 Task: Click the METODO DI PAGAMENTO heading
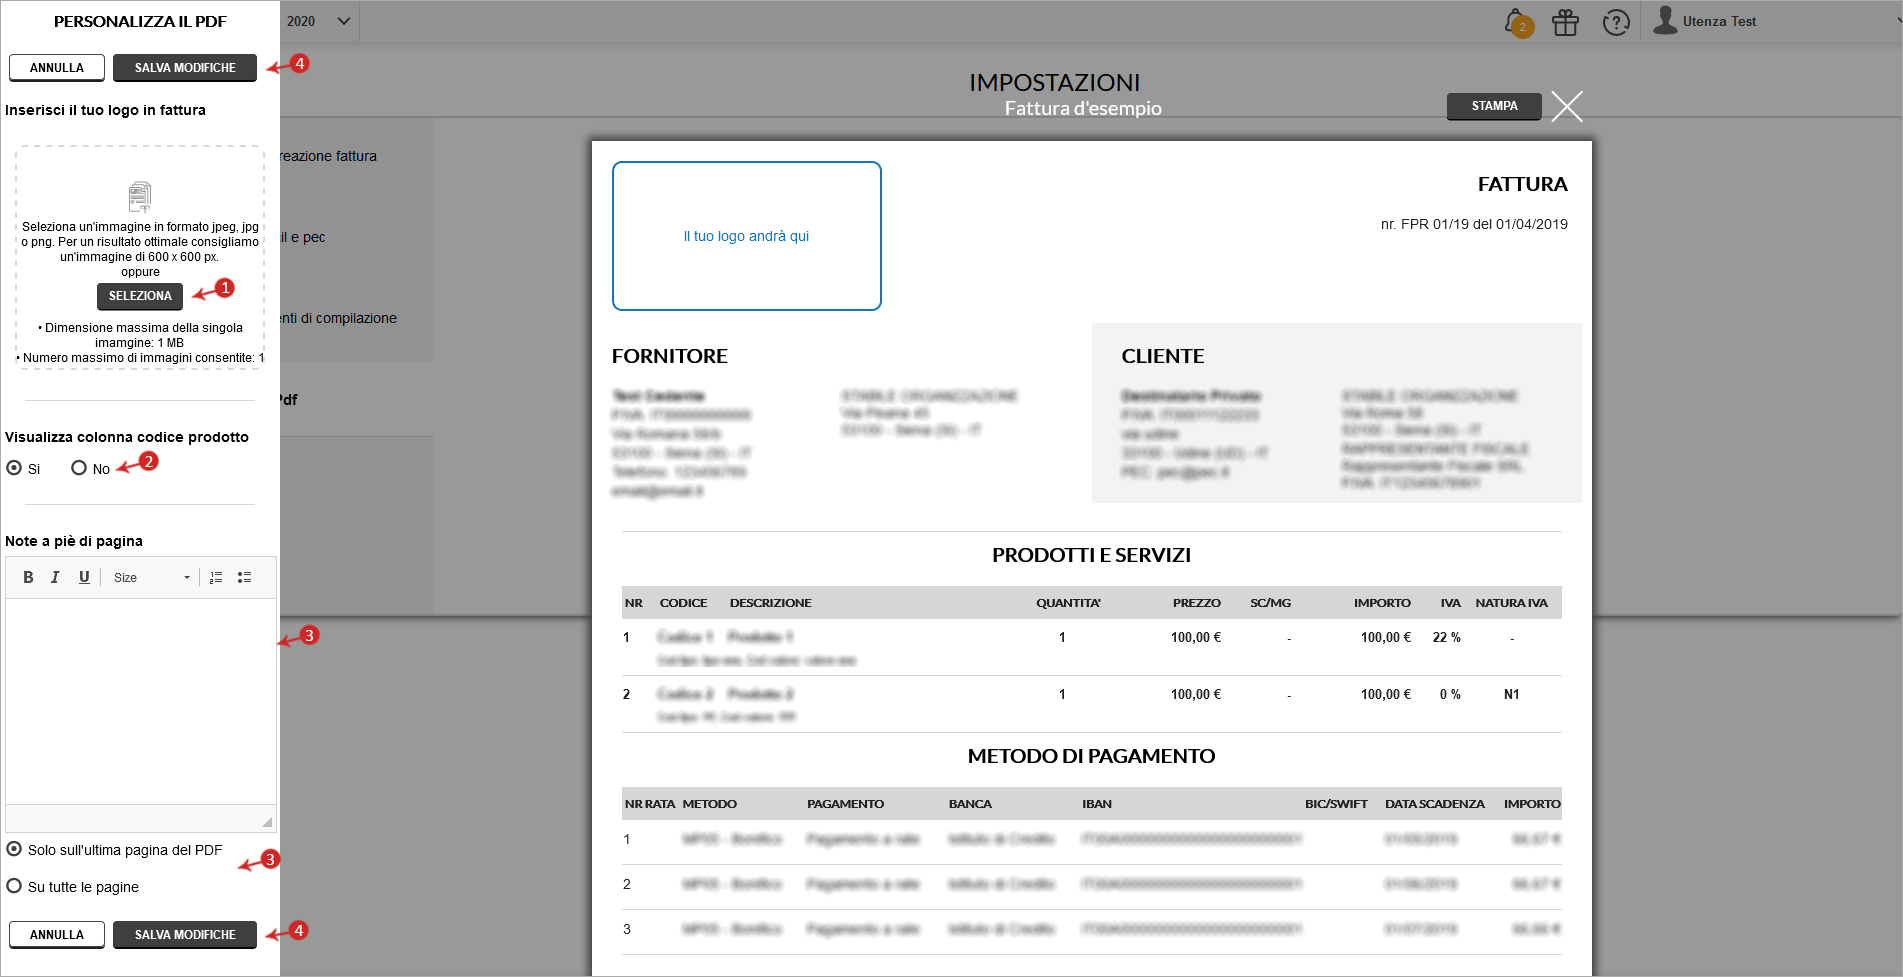pos(1091,756)
